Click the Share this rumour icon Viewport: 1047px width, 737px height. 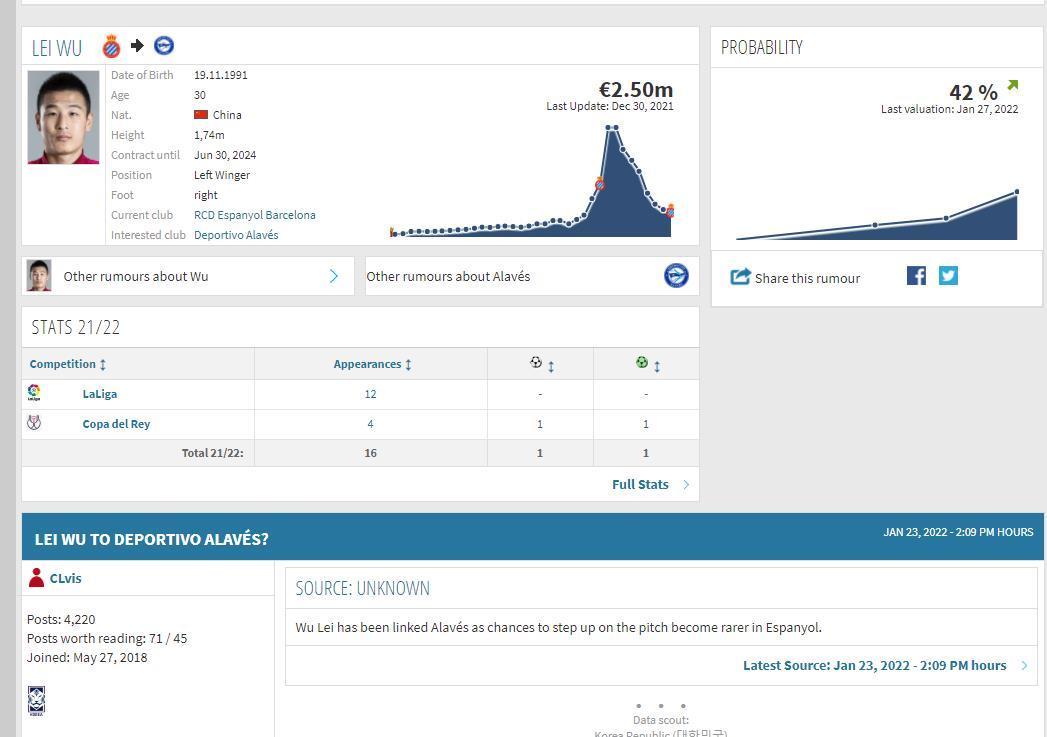pyautogui.click(x=740, y=276)
